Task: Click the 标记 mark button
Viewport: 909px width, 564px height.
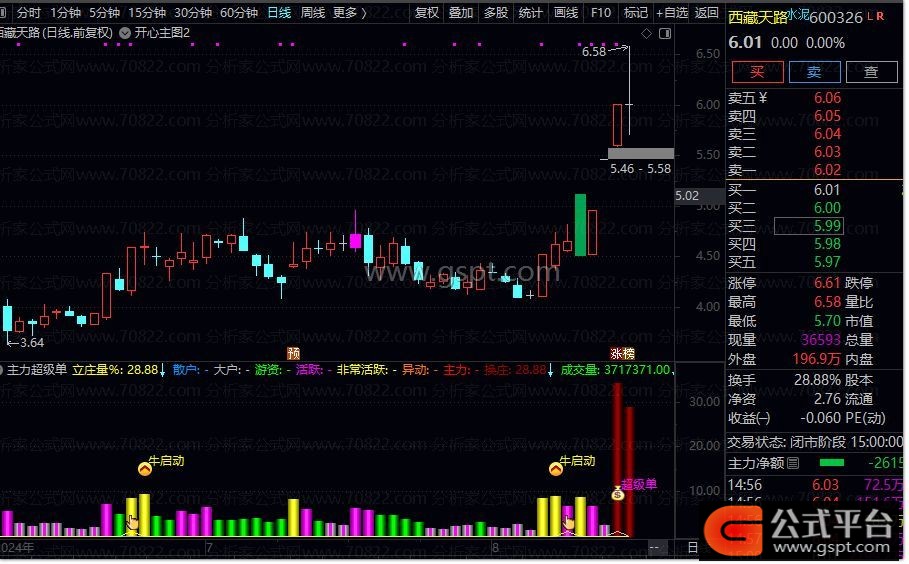Action: (x=635, y=12)
